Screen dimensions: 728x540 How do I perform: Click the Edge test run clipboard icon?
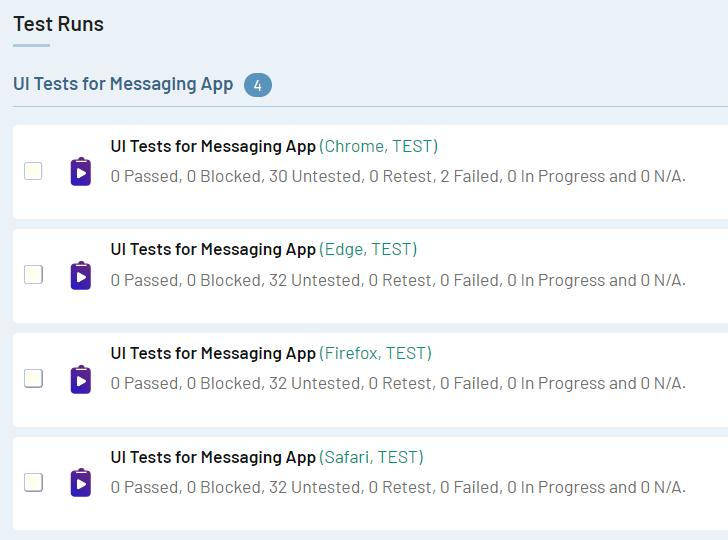tap(81, 275)
